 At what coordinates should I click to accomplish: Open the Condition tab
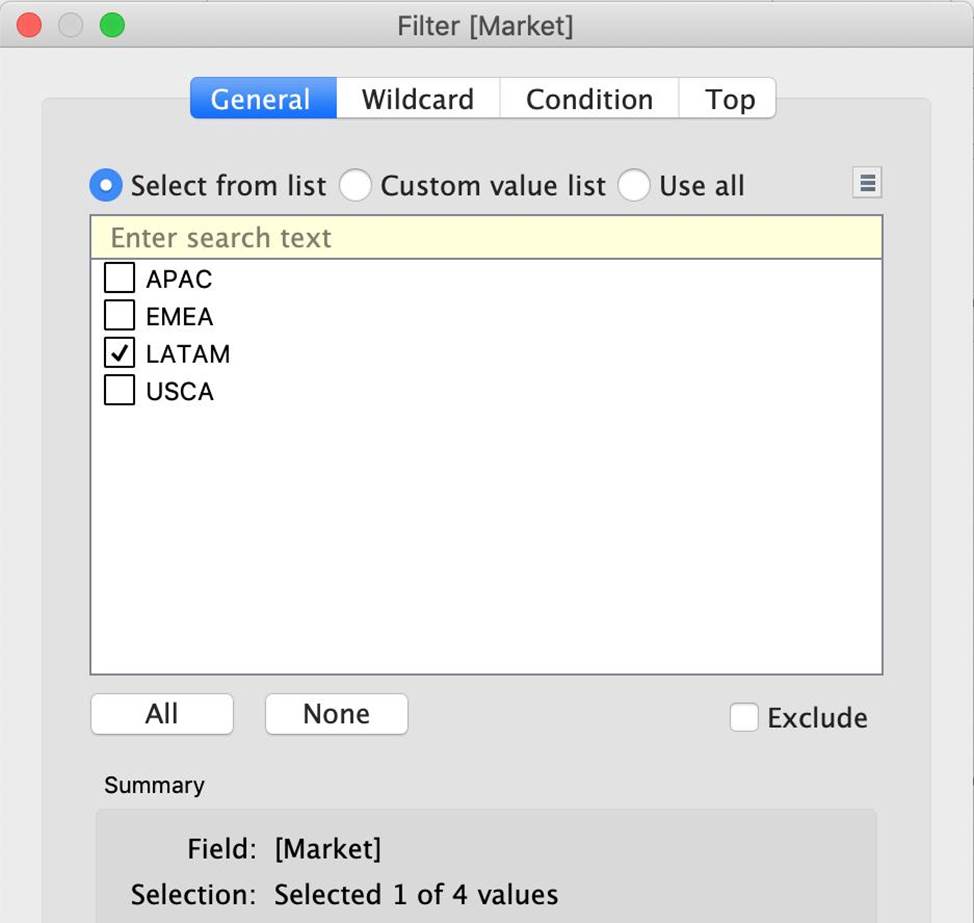tap(589, 99)
